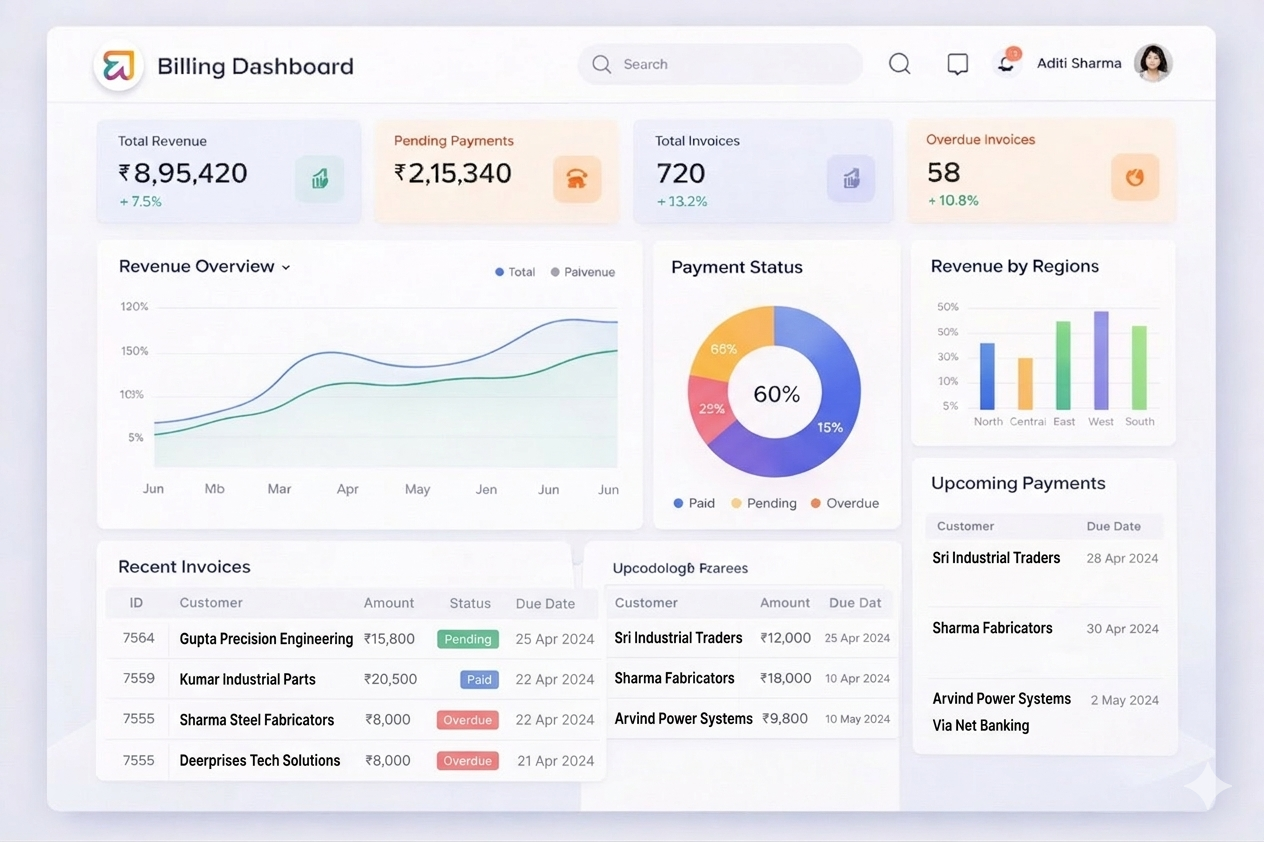
Task: Click the +10.8% change under Overdue Invoices
Action: click(953, 200)
